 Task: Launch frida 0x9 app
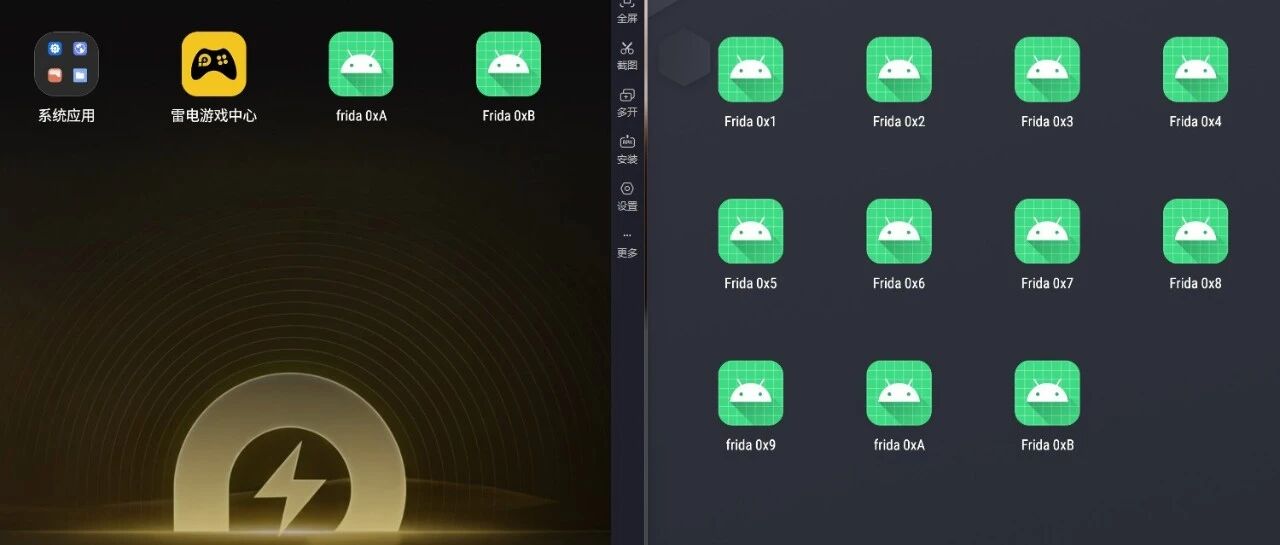tap(750, 393)
